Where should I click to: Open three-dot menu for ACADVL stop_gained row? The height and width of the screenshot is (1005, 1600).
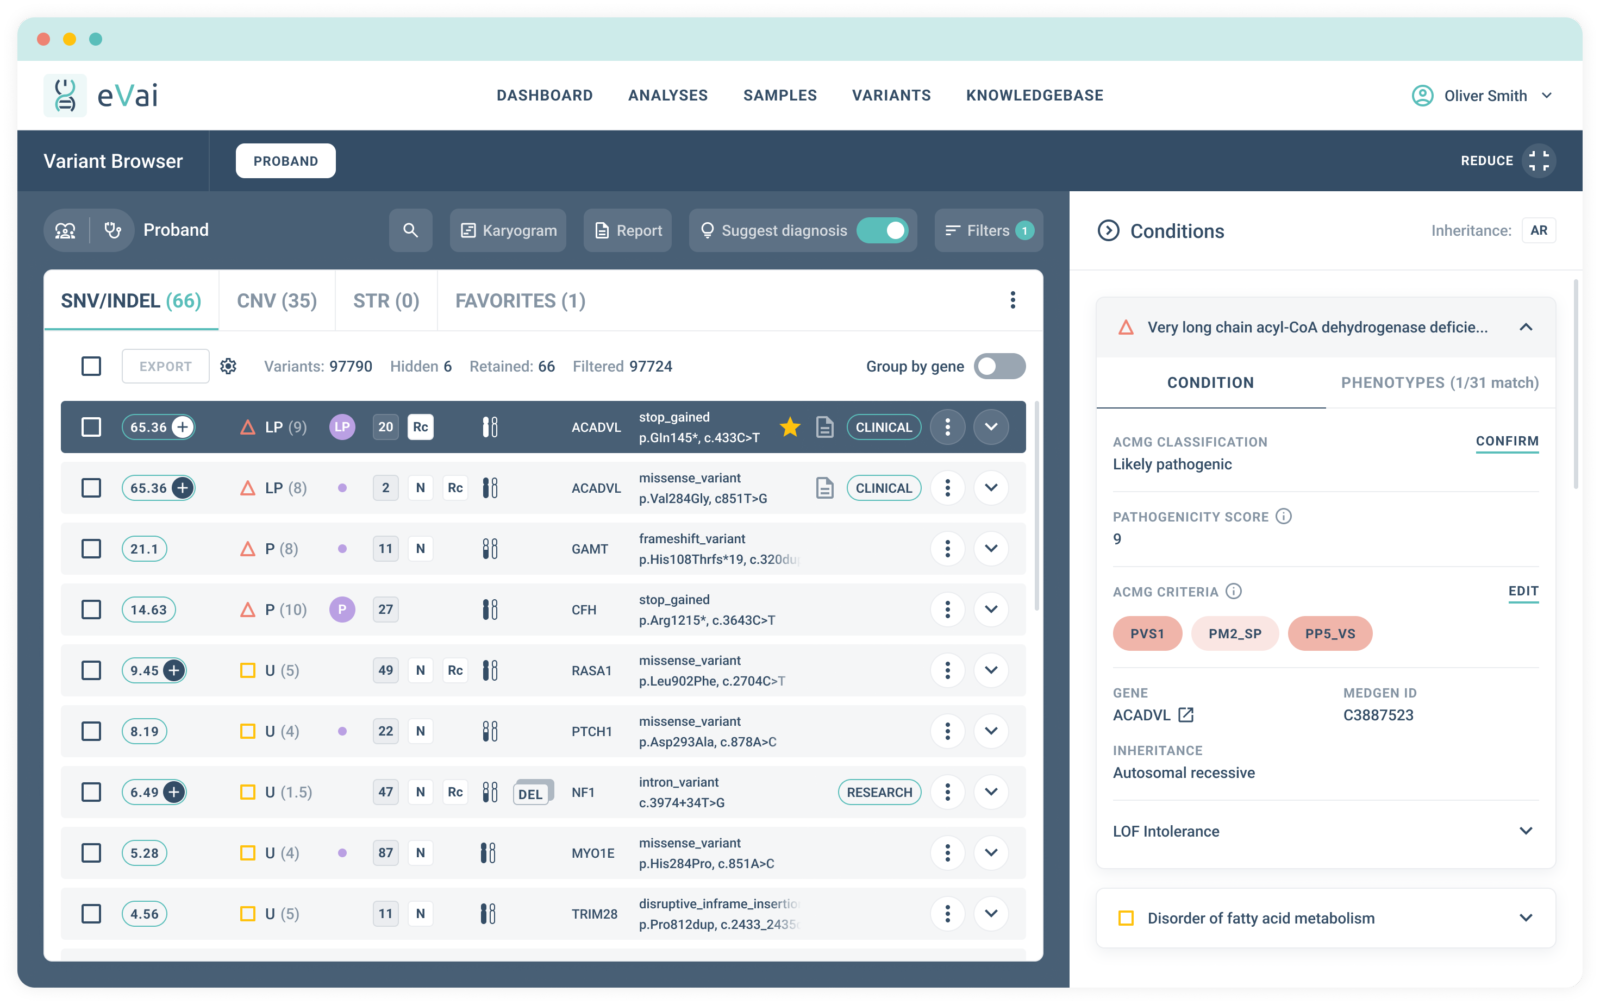947,427
